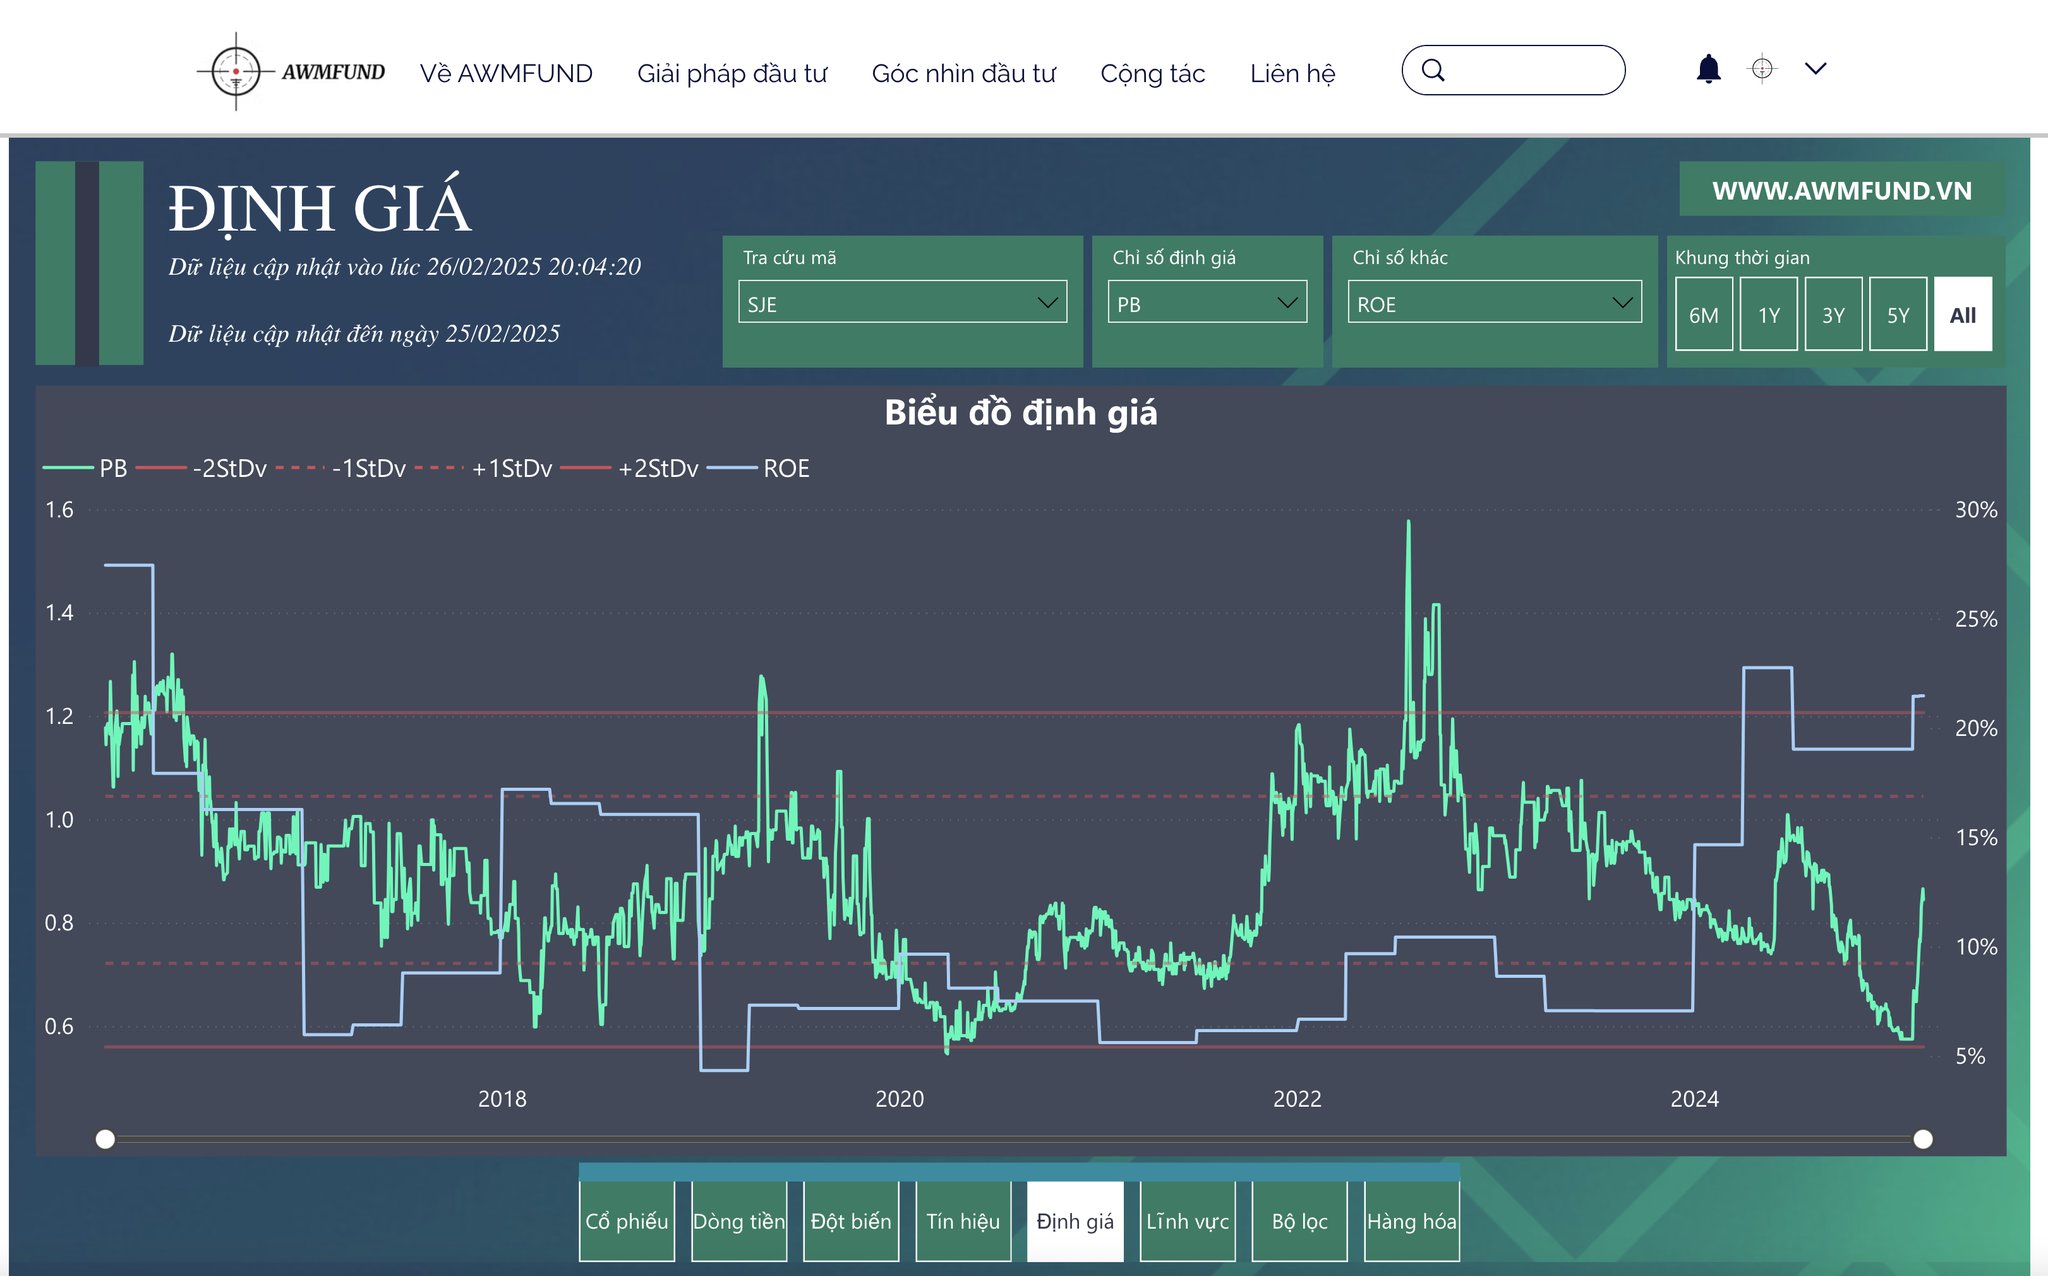Click the Liên hệ link

point(1292,73)
